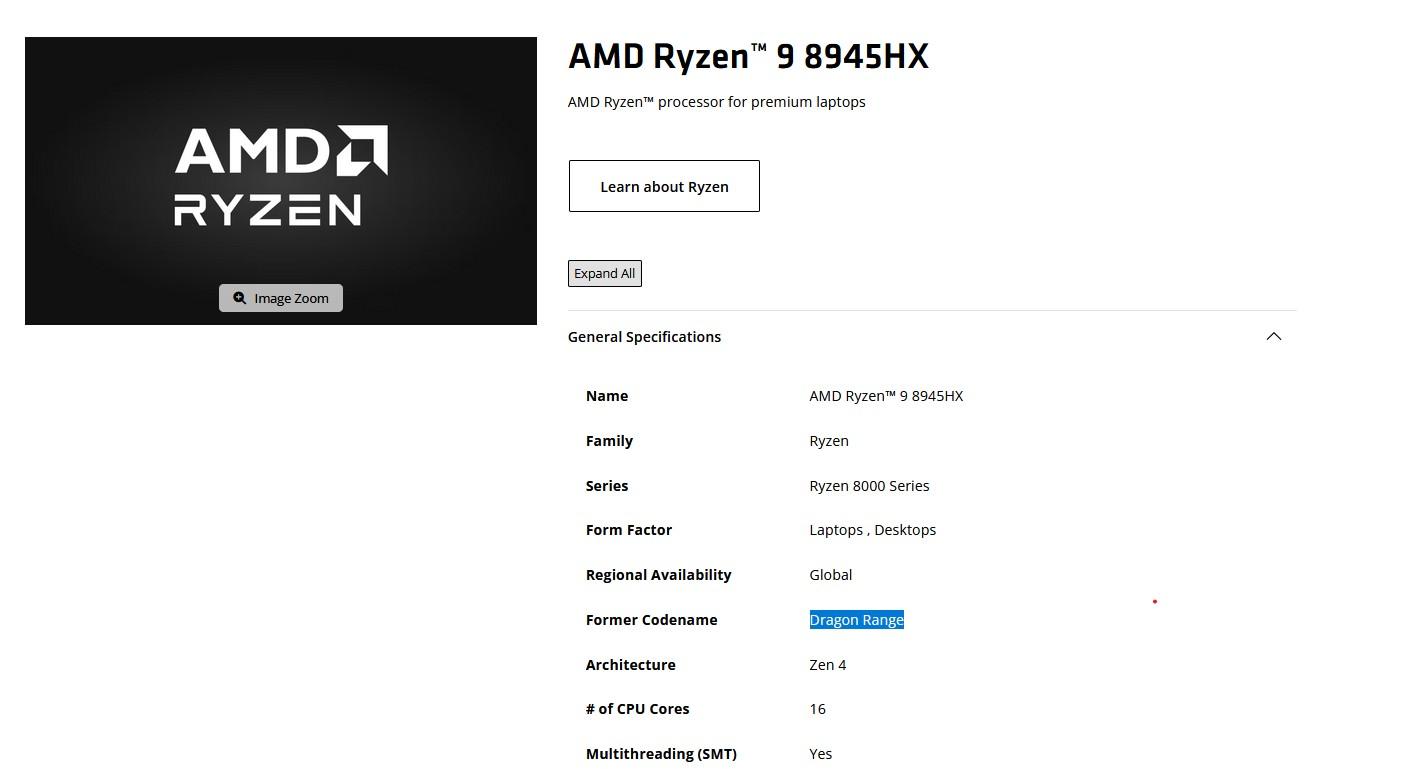1410x769 pixels.
Task: Click the AMD Ryzen 9 8945HX page heading
Action: (x=748, y=56)
